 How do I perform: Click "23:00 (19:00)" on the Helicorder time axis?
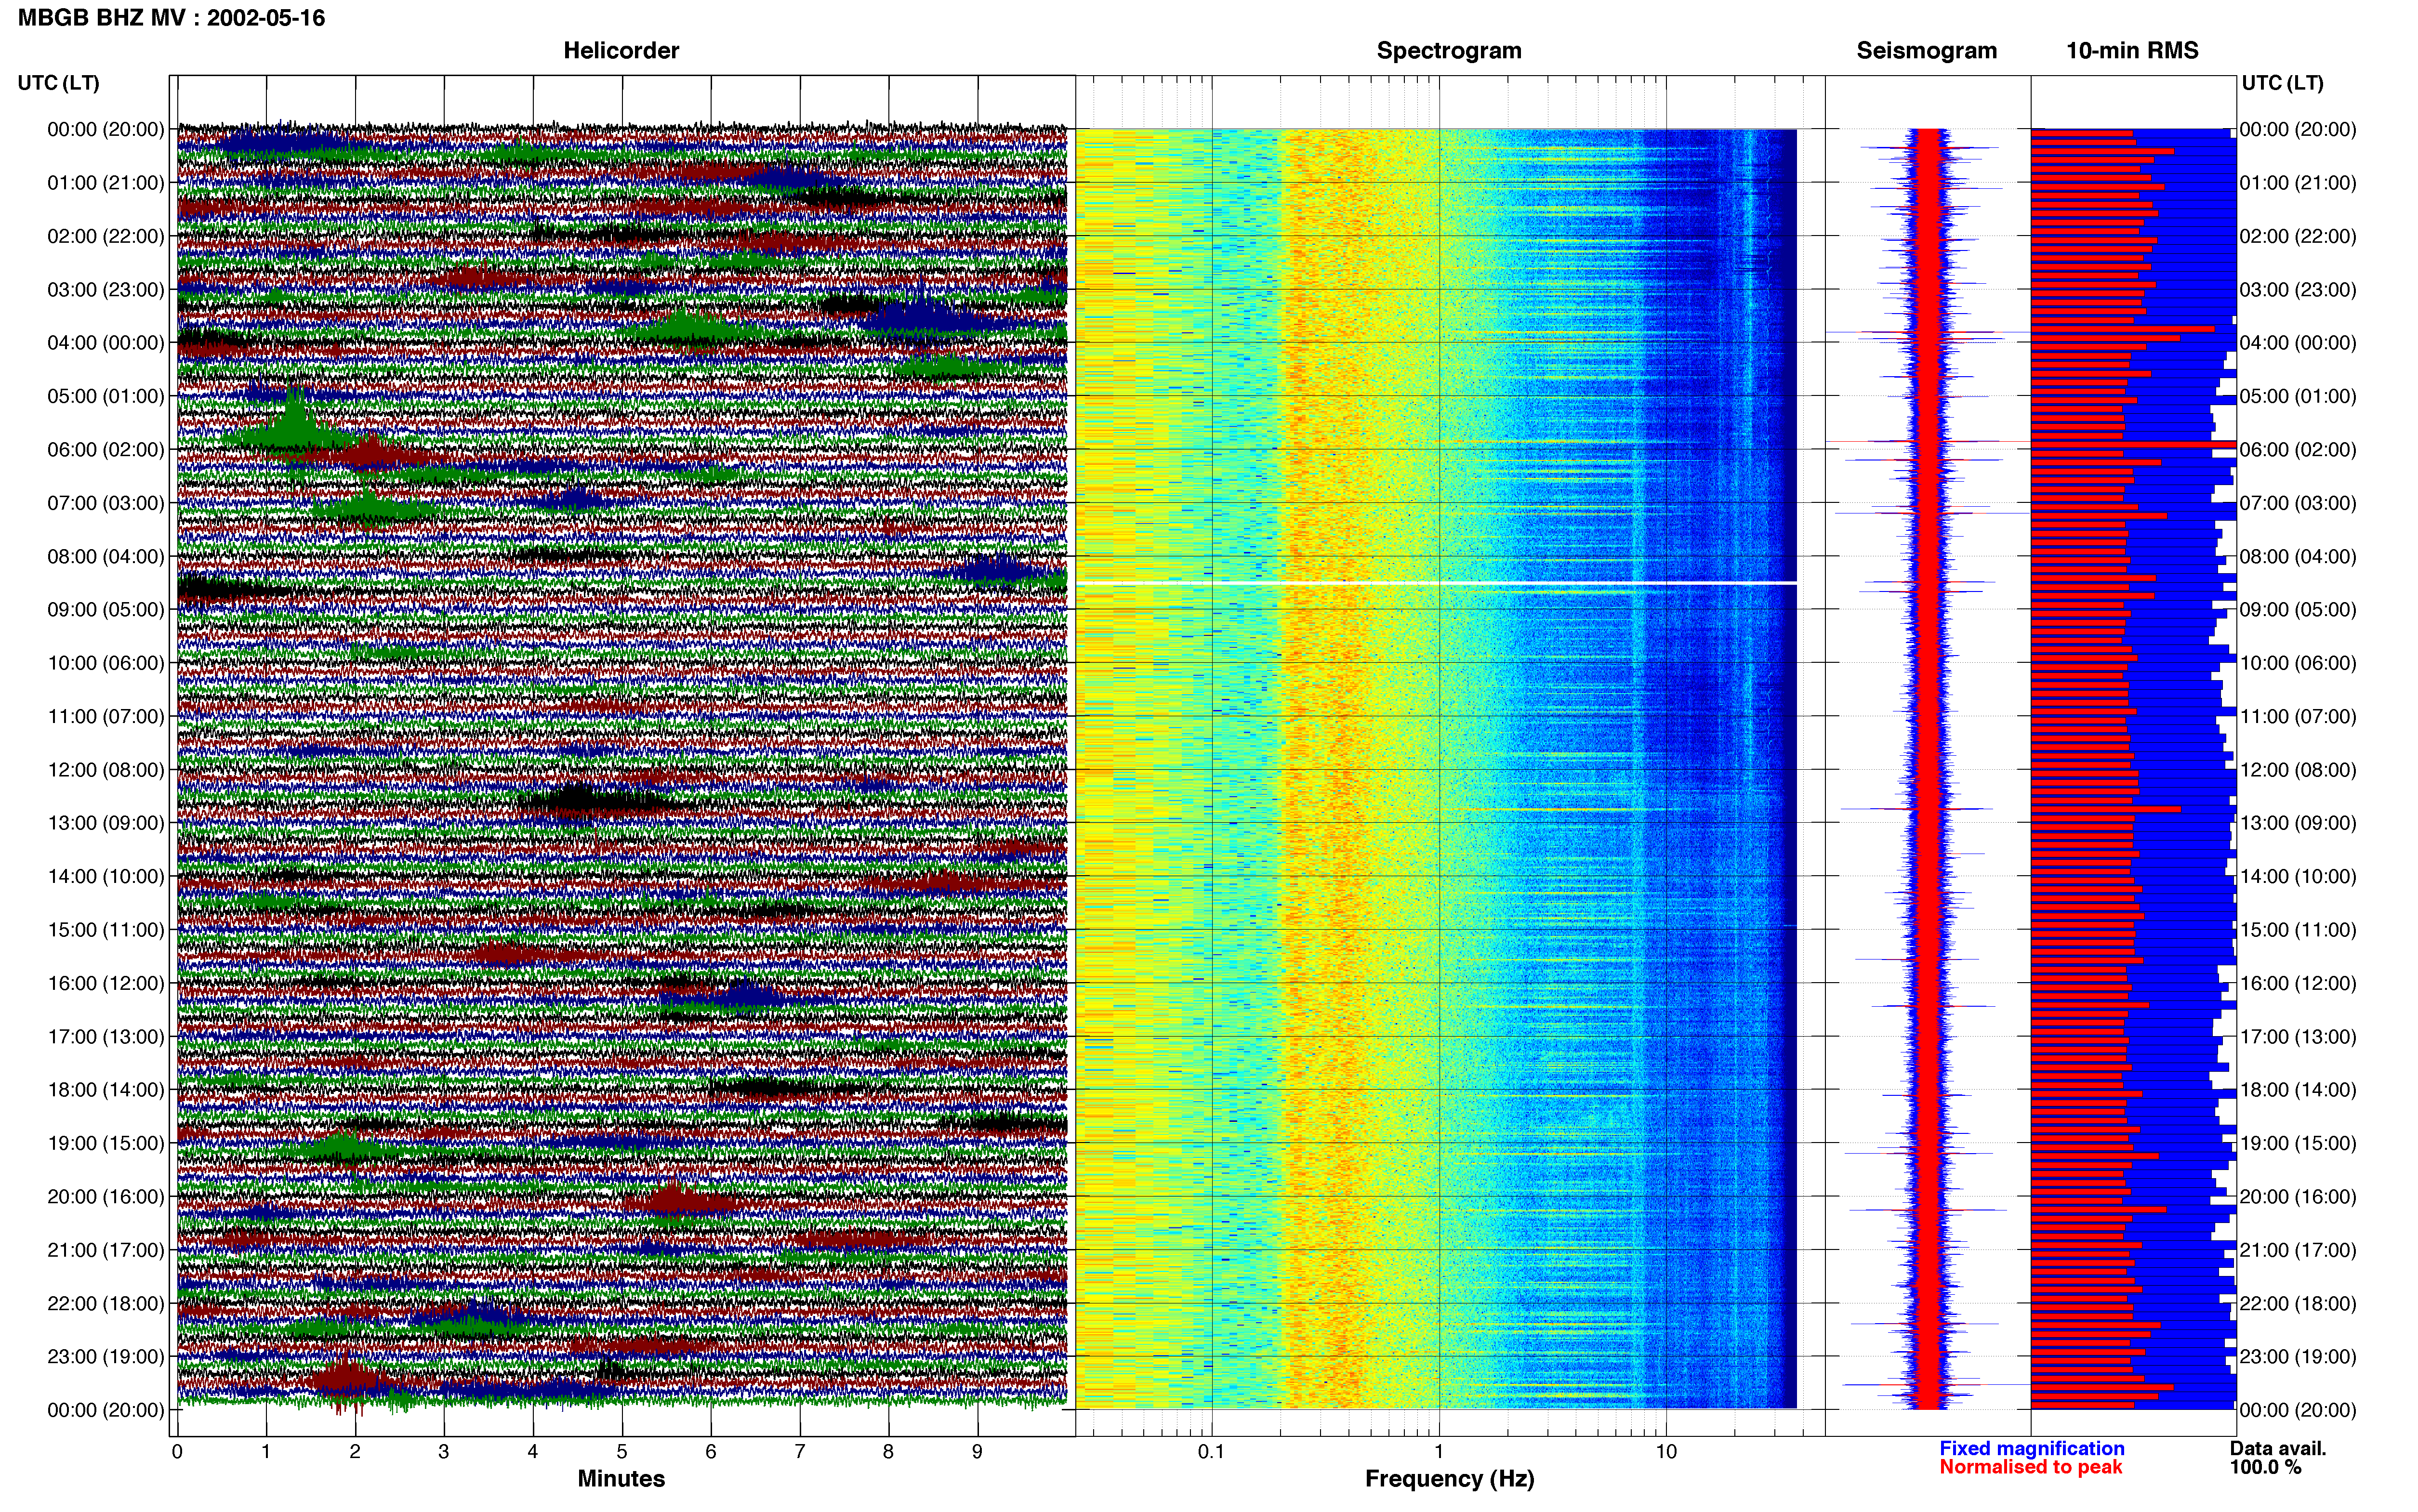[x=106, y=1357]
